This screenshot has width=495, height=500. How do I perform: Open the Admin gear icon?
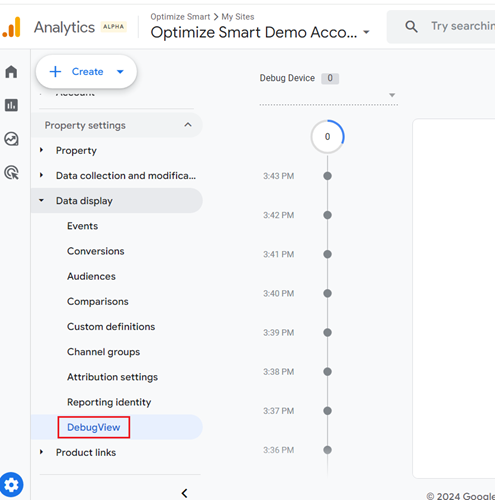[11, 485]
